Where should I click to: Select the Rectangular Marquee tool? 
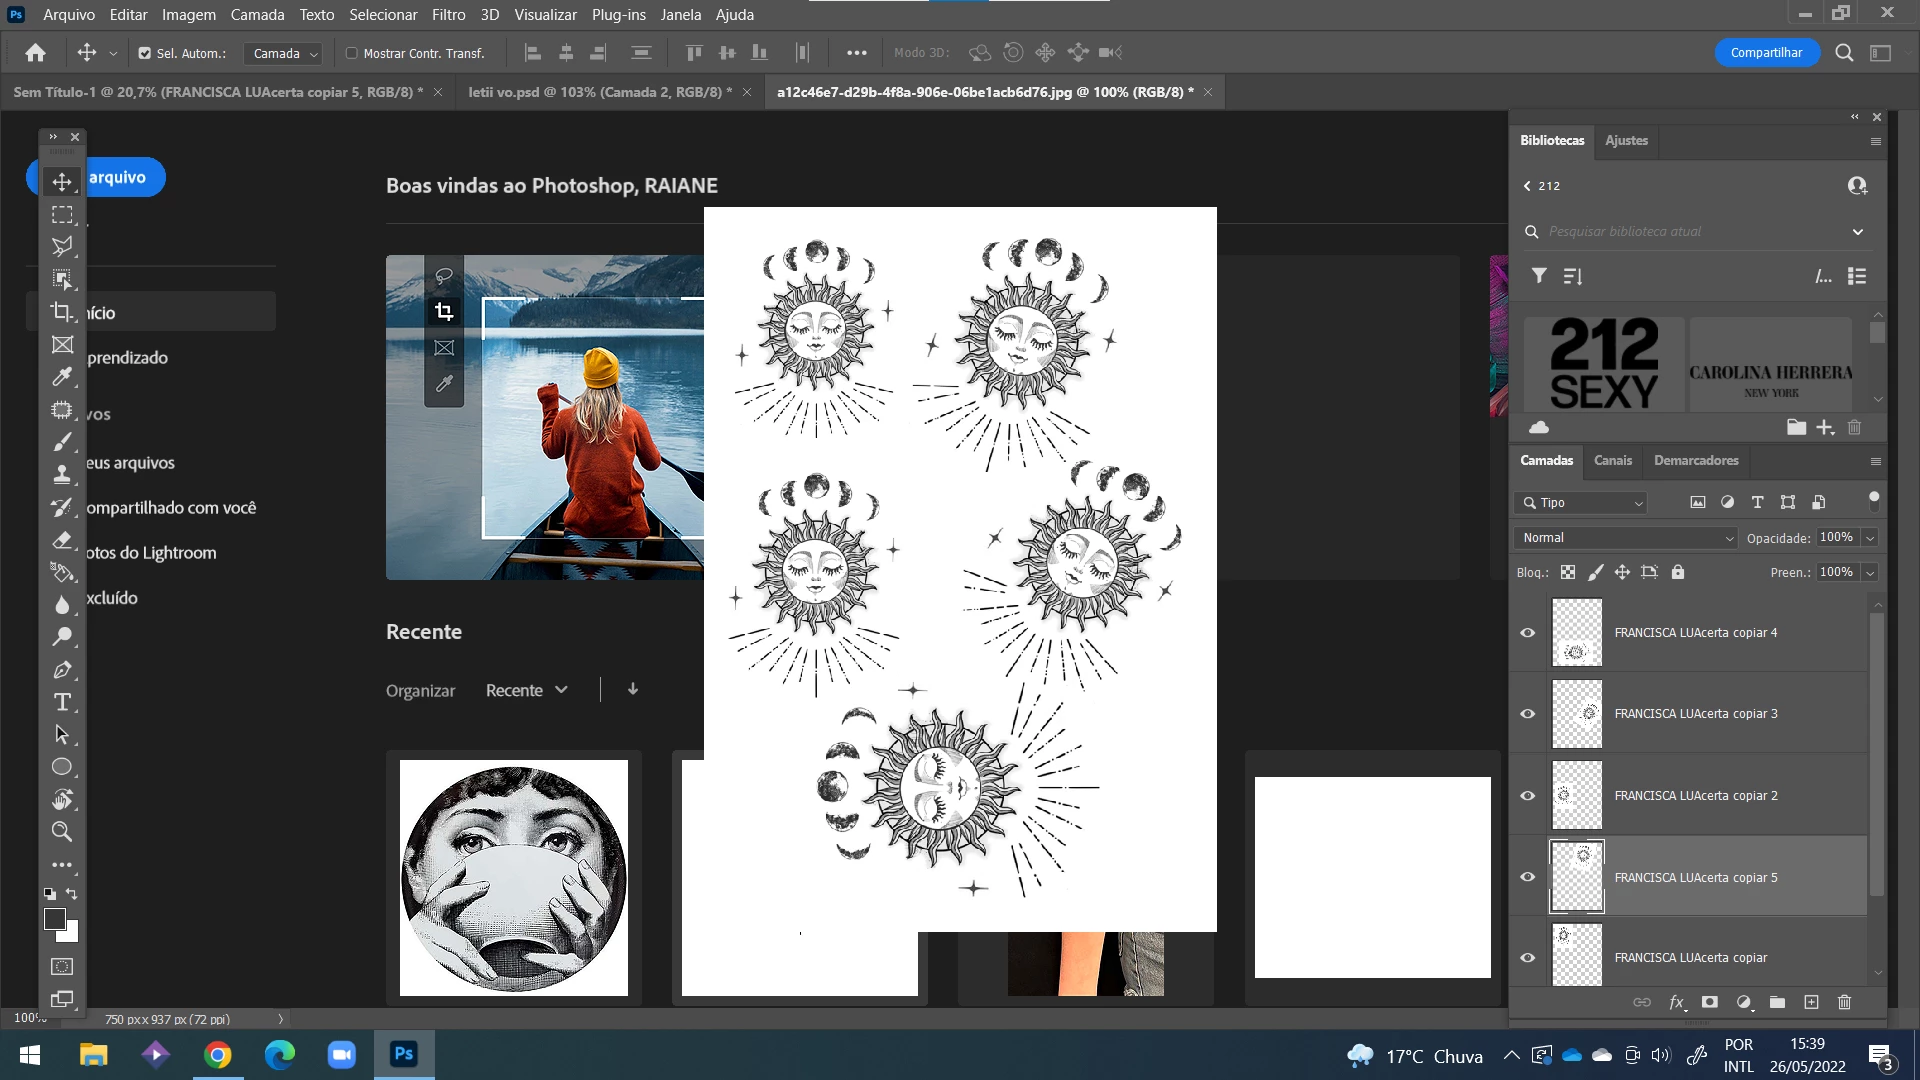point(62,215)
